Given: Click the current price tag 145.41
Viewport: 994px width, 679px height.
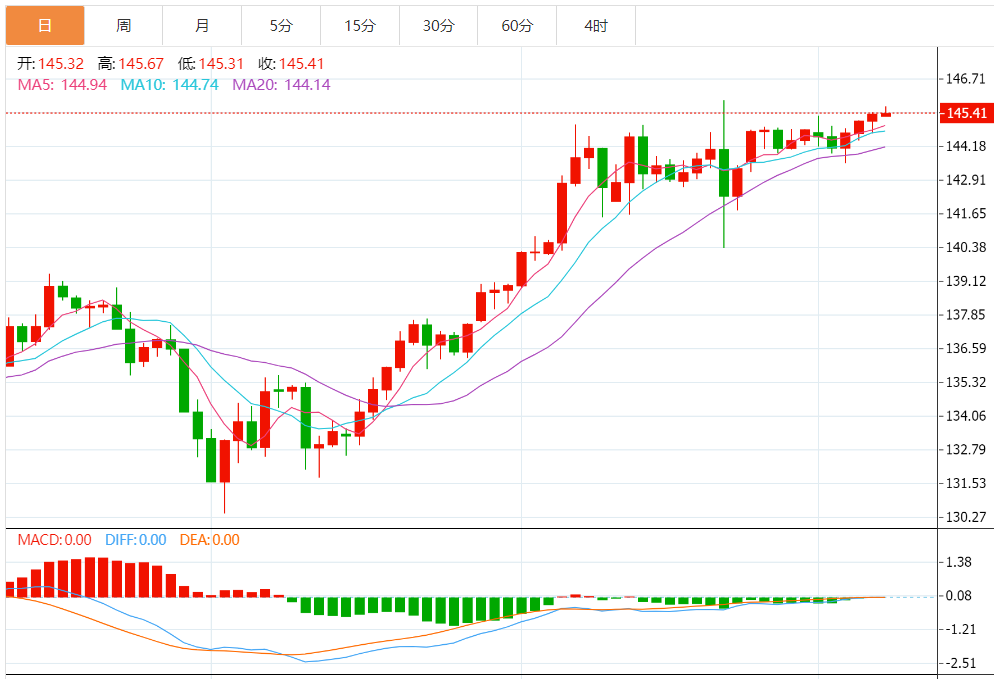Looking at the screenshot, I should coord(966,113).
